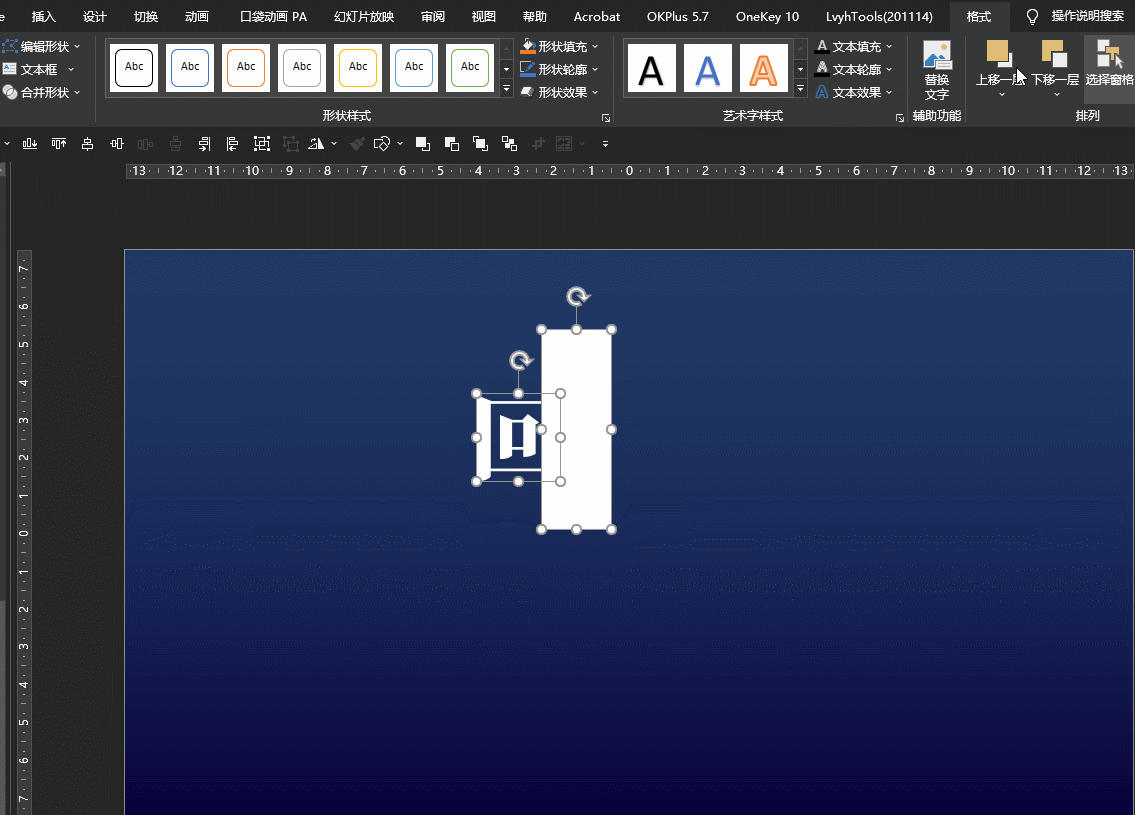Switch to the 审阅 ribbon tab
Screen dimensions: 1135x815
coord(433,17)
